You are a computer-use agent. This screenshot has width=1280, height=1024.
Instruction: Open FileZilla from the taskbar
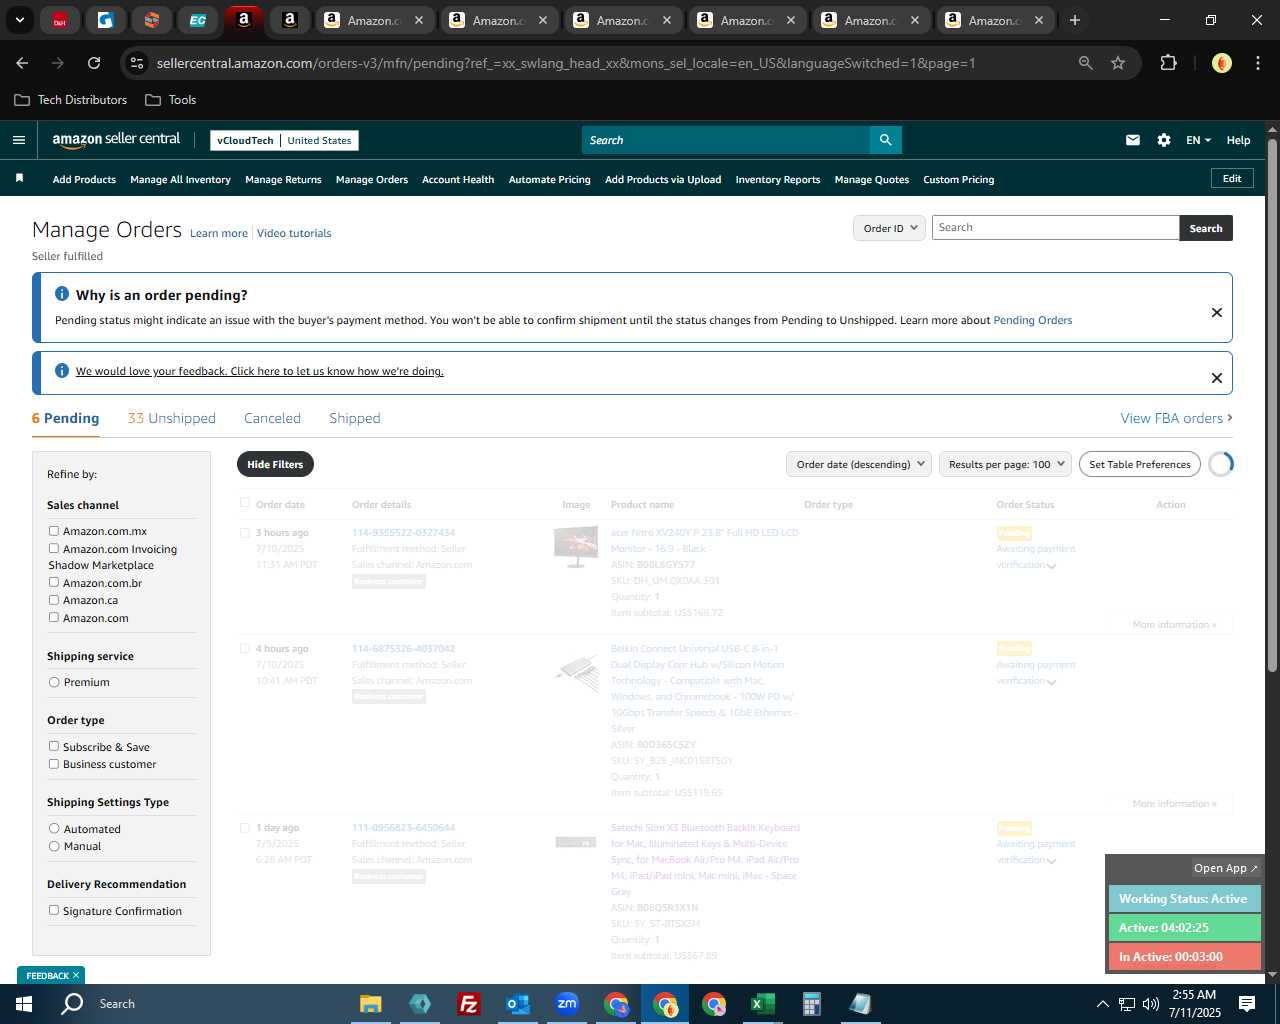pos(468,1003)
